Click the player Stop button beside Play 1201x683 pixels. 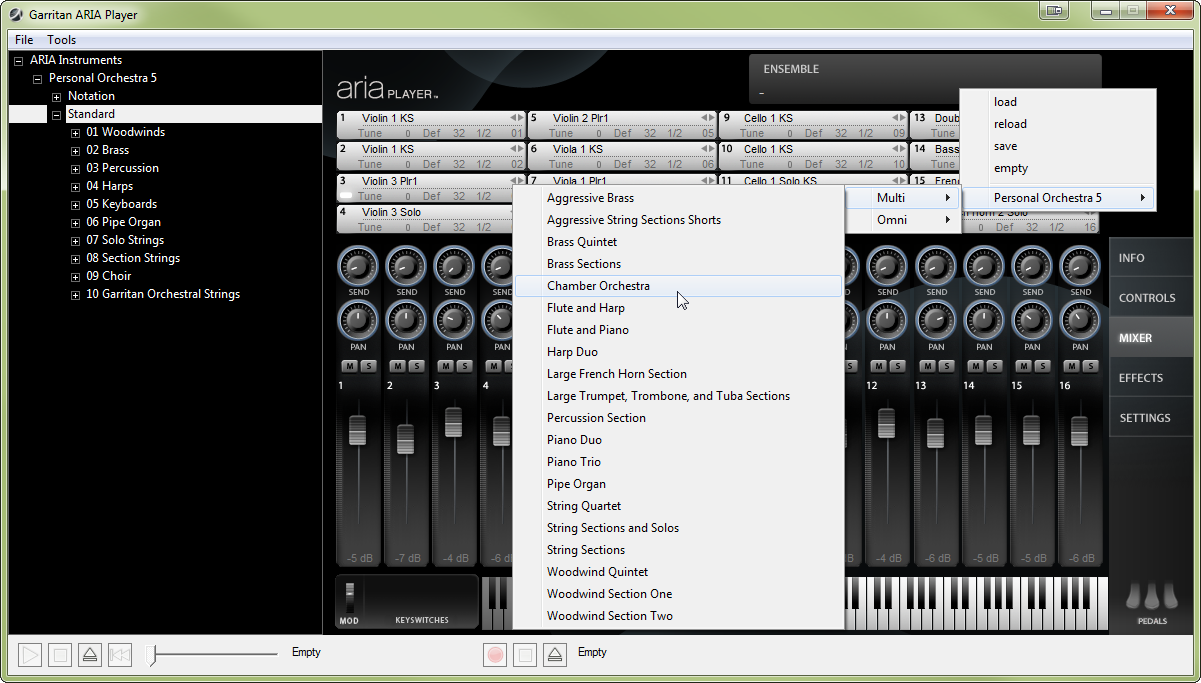coord(60,655)
